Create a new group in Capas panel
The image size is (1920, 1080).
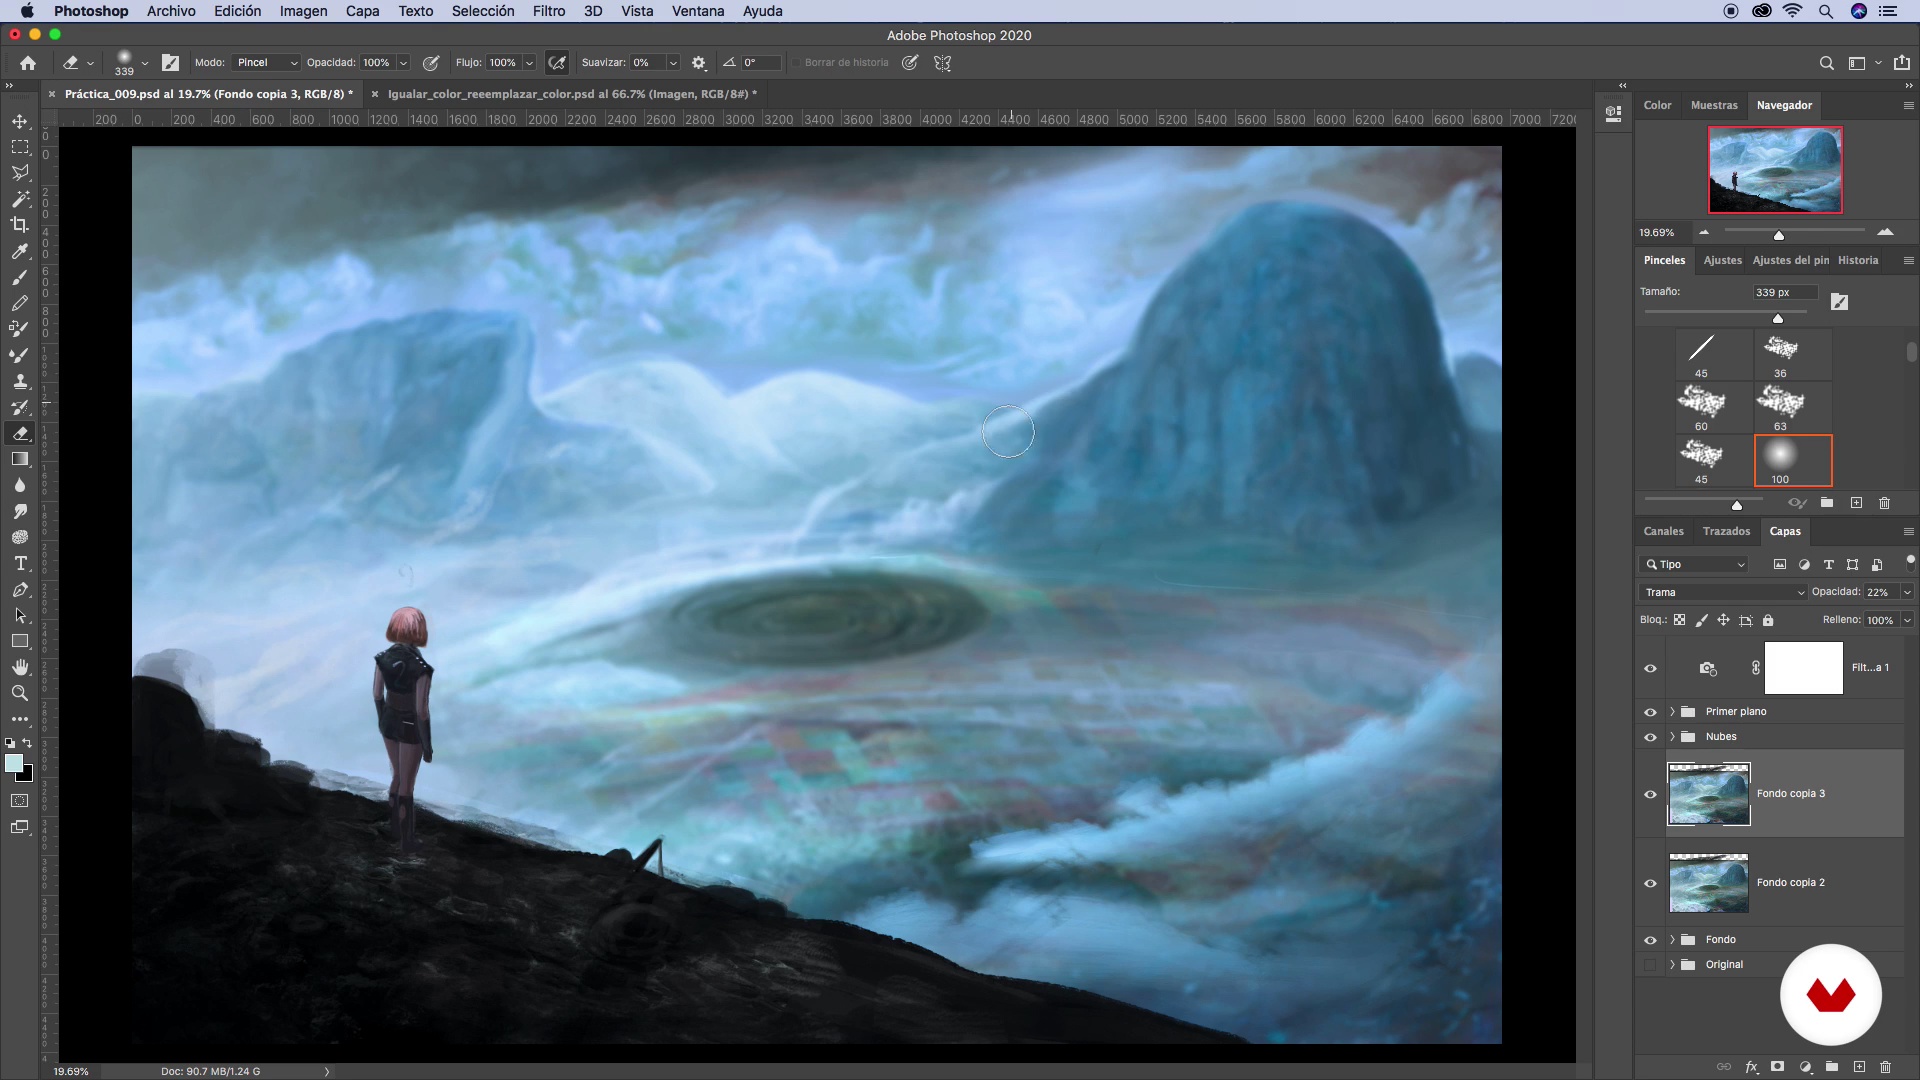pyautogui.click(x=1832, y=1067)
